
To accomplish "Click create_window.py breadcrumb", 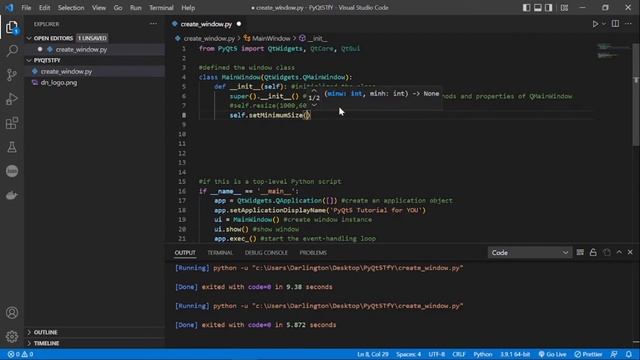I will (209, 38).
